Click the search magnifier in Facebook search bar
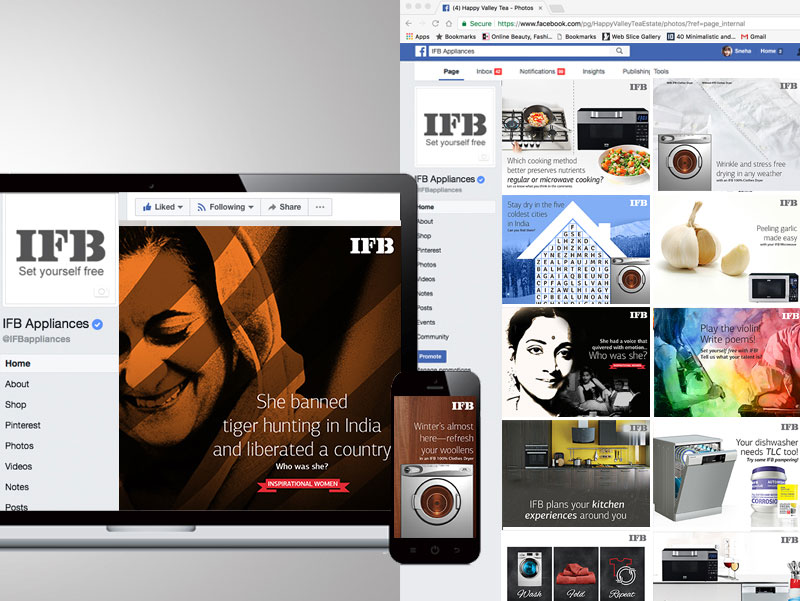Image resolution: width=800 pixels, height=601 pixels. tap(619, 51)
